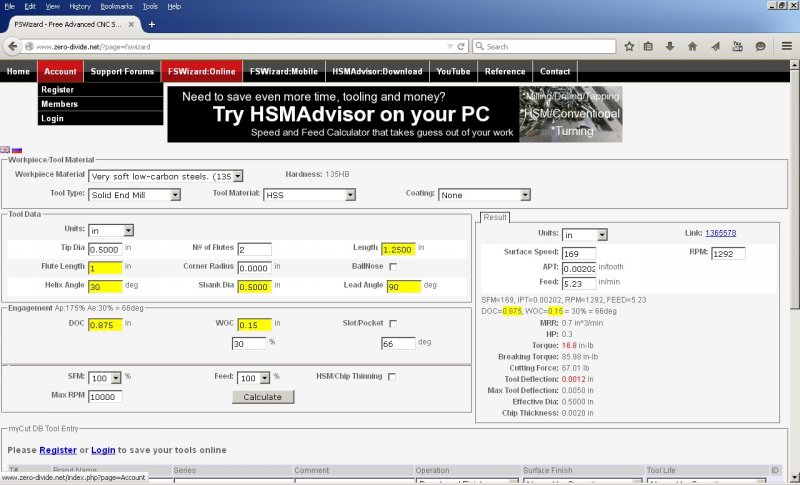
Task: Open the Coating dropdown list
Action: pyautogui.click(x=484, y=195)
